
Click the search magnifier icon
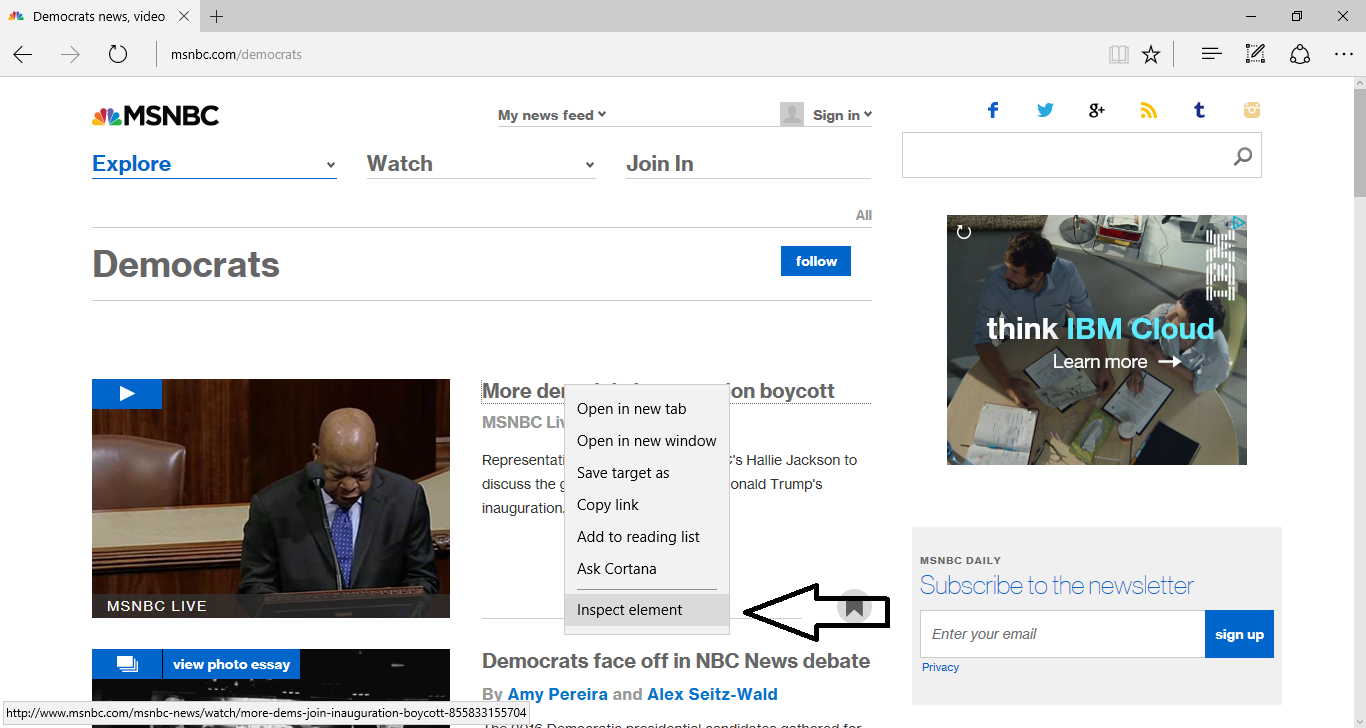1243,156
